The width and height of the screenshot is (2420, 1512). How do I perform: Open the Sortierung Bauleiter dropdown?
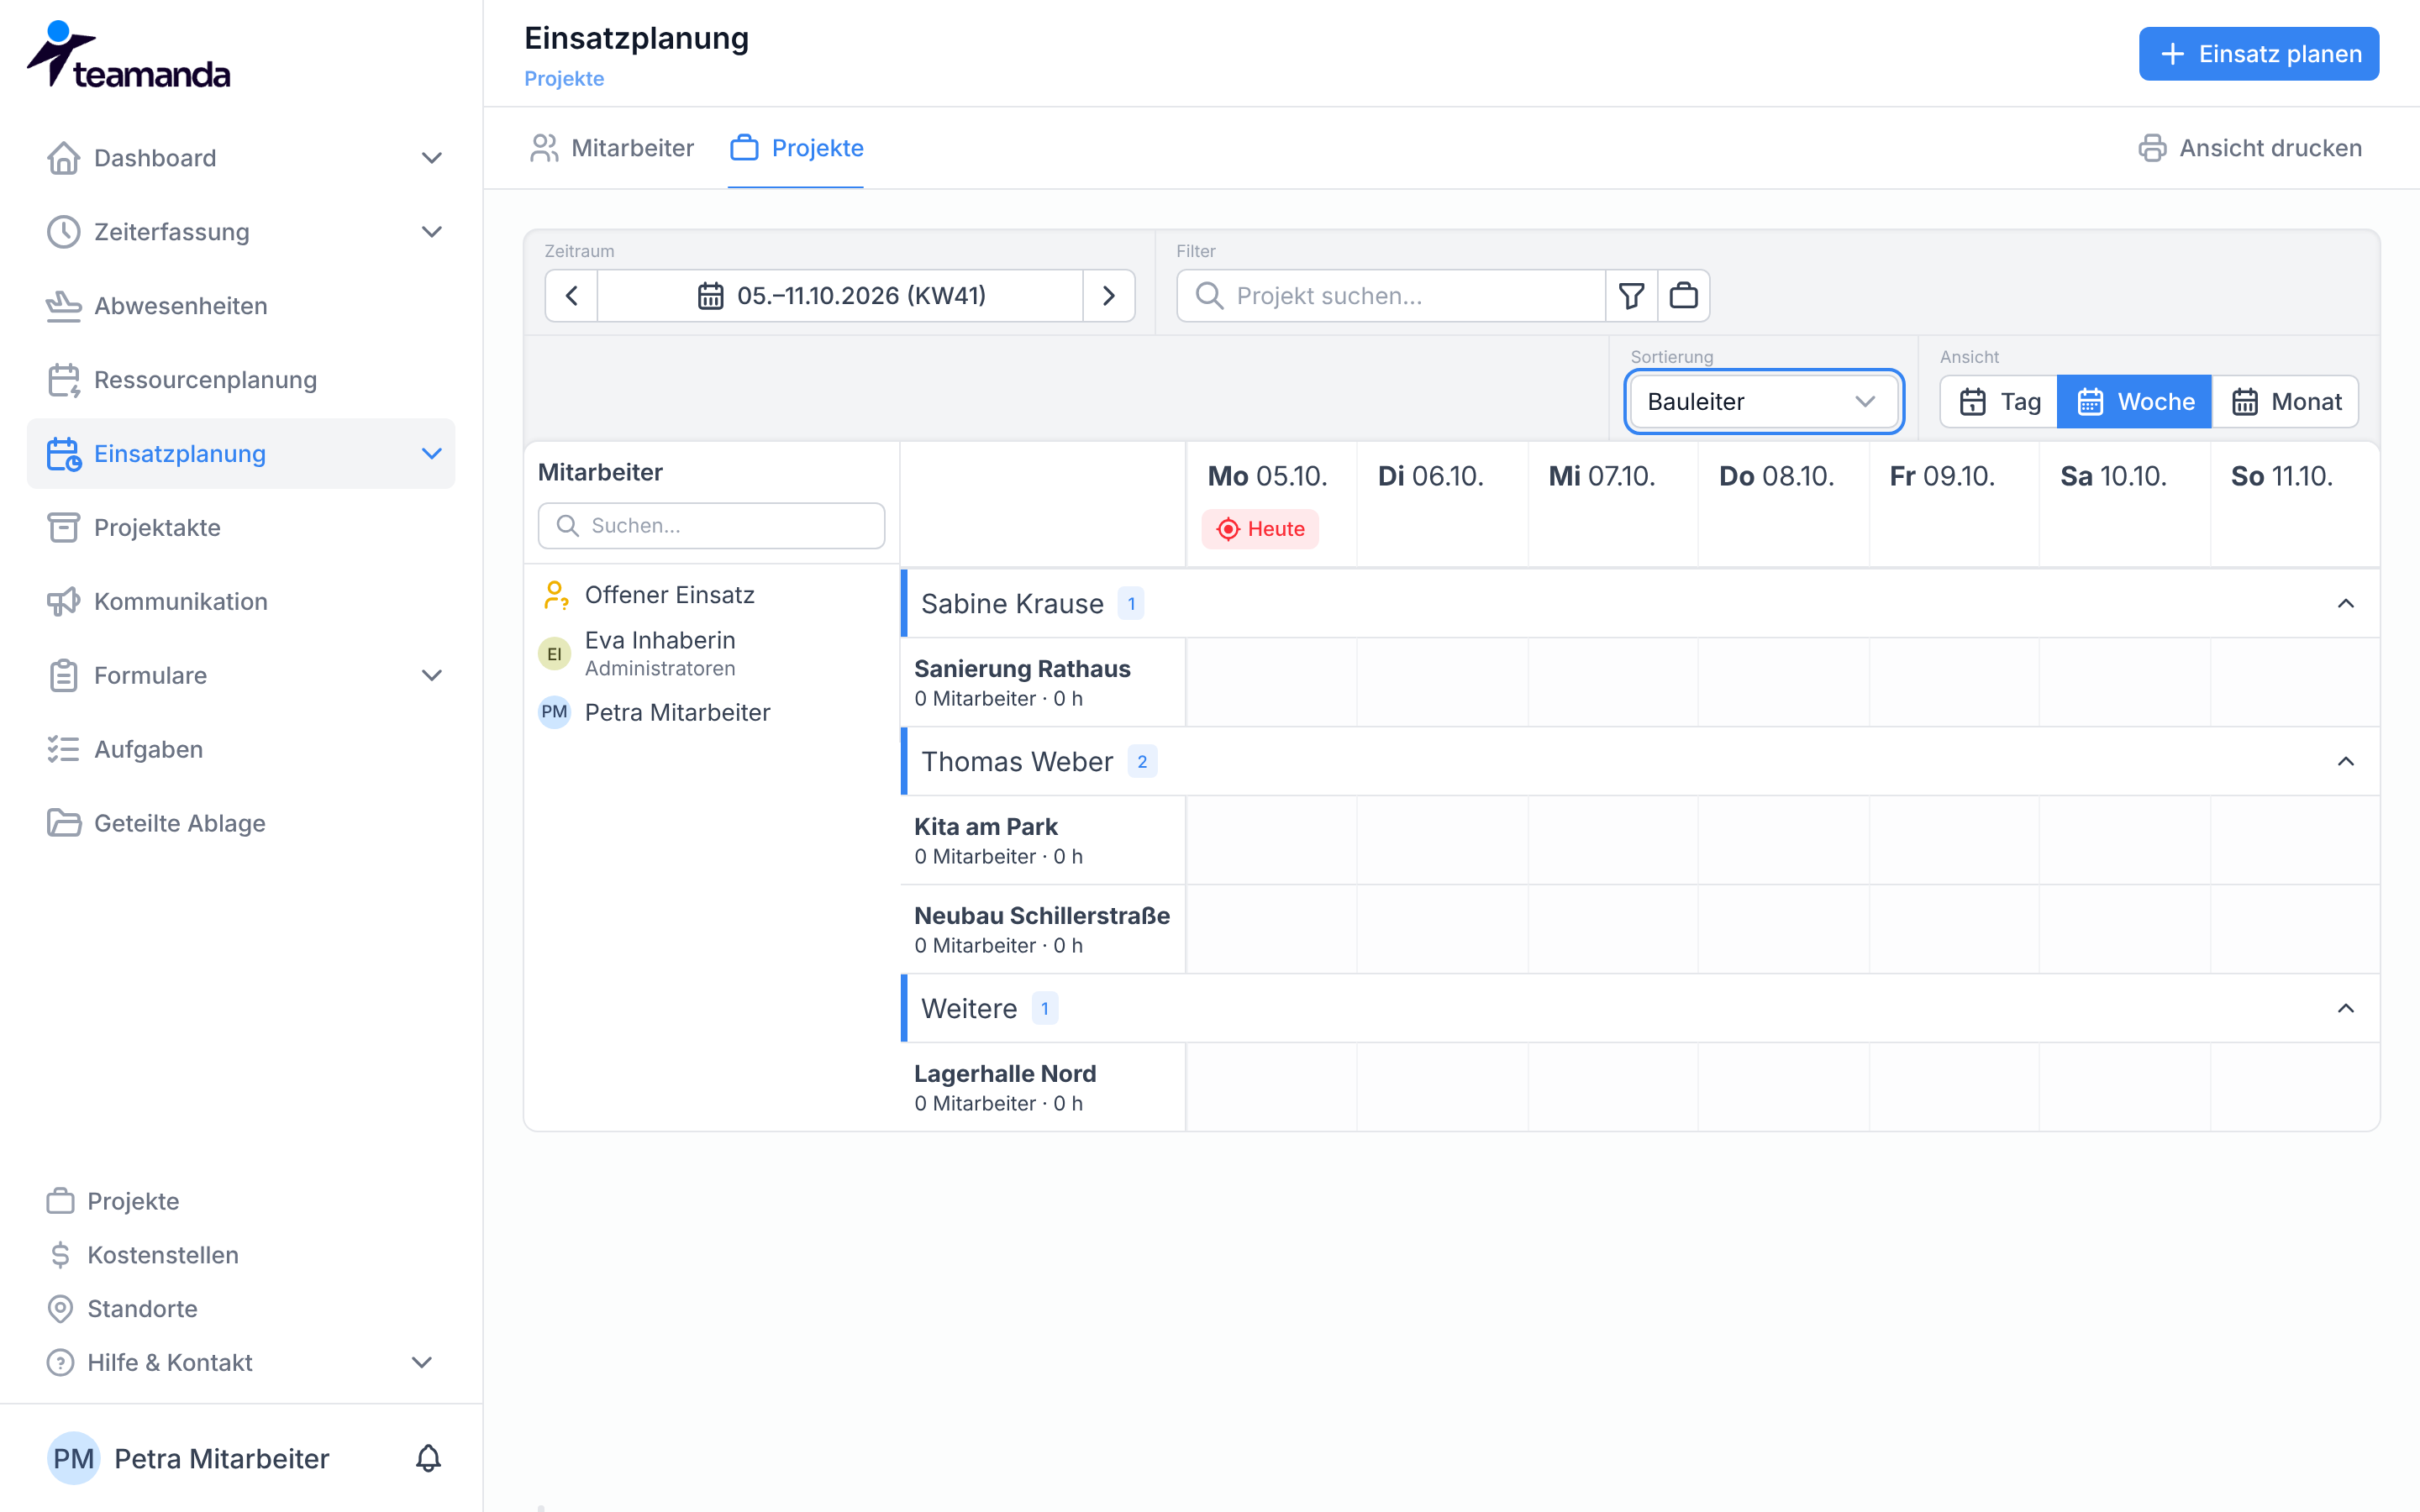click(1763, 402)
